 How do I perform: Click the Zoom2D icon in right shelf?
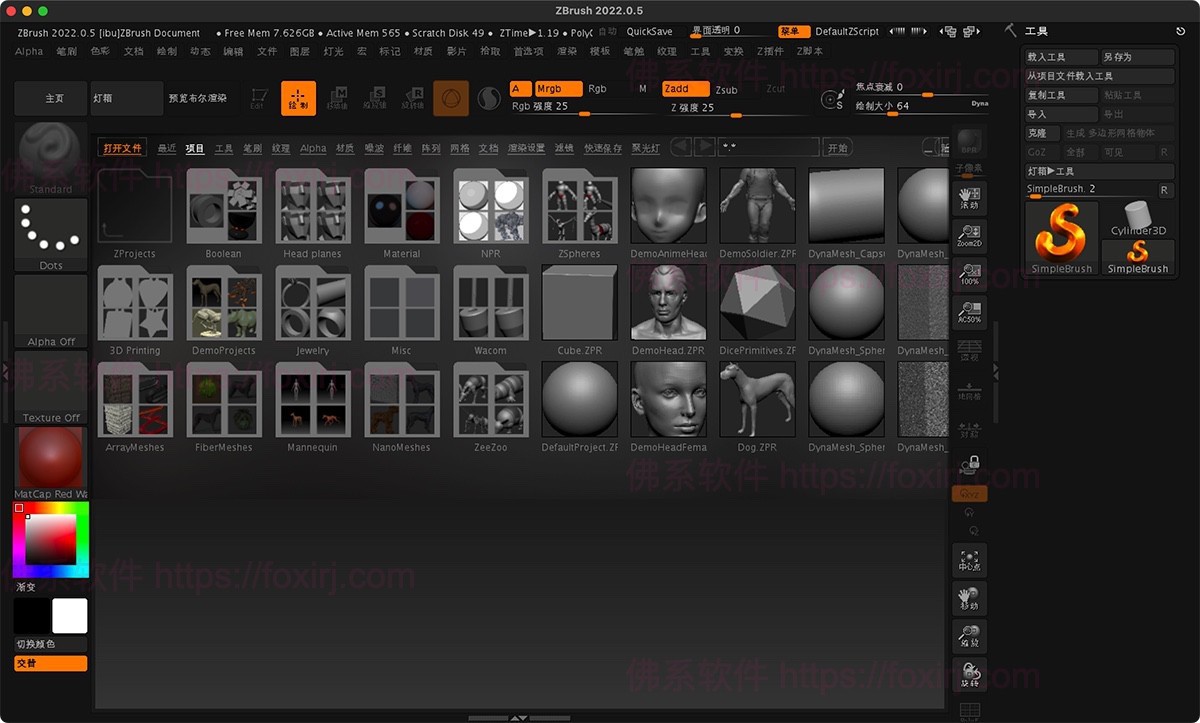[x=969, y=235]
